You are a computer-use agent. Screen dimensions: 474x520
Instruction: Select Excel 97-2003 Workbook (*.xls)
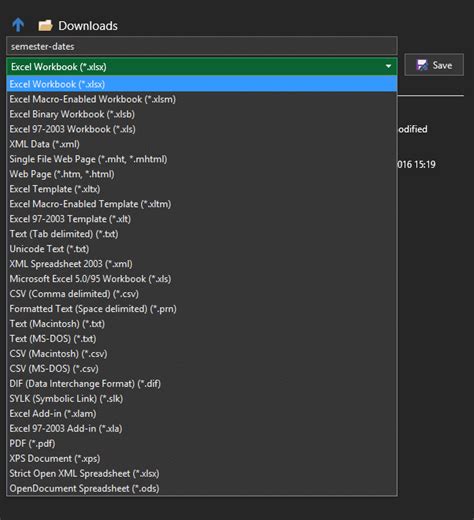coord(202,129)
